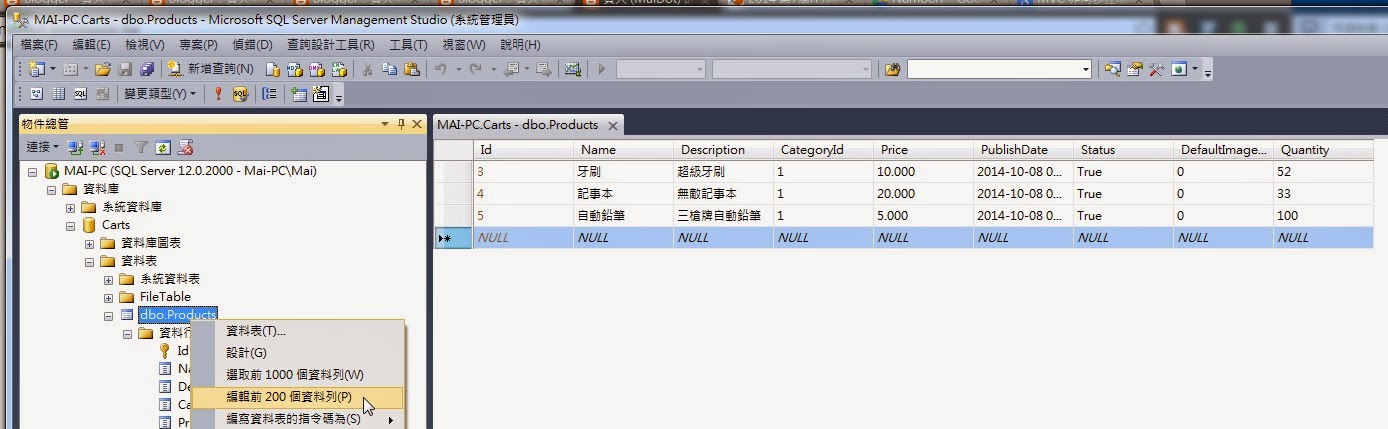Click the Price cell 5.000

(x=924, y=216)
